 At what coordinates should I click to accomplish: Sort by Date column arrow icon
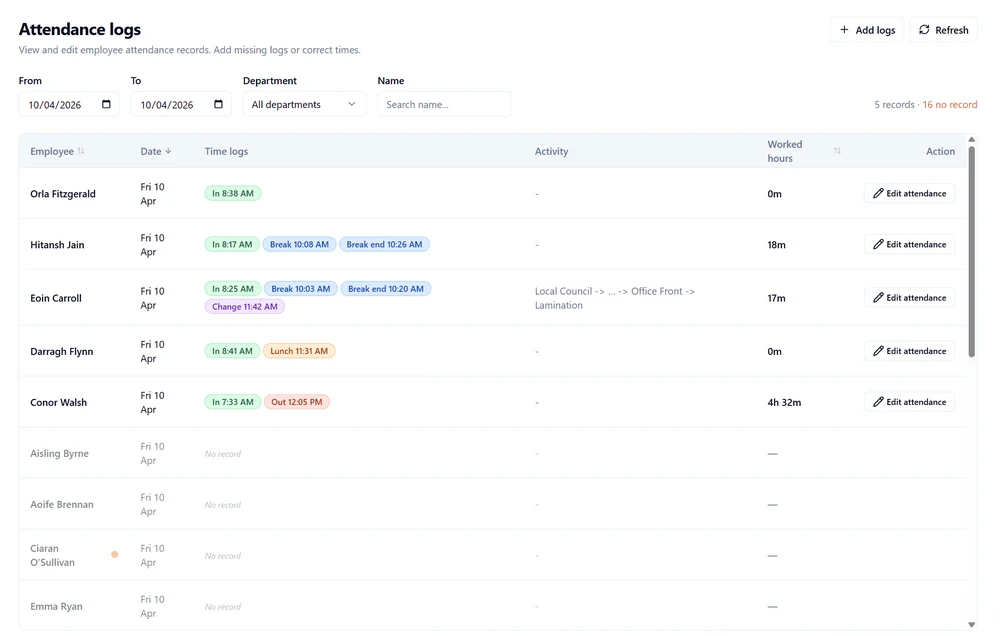tap(168, 151)
